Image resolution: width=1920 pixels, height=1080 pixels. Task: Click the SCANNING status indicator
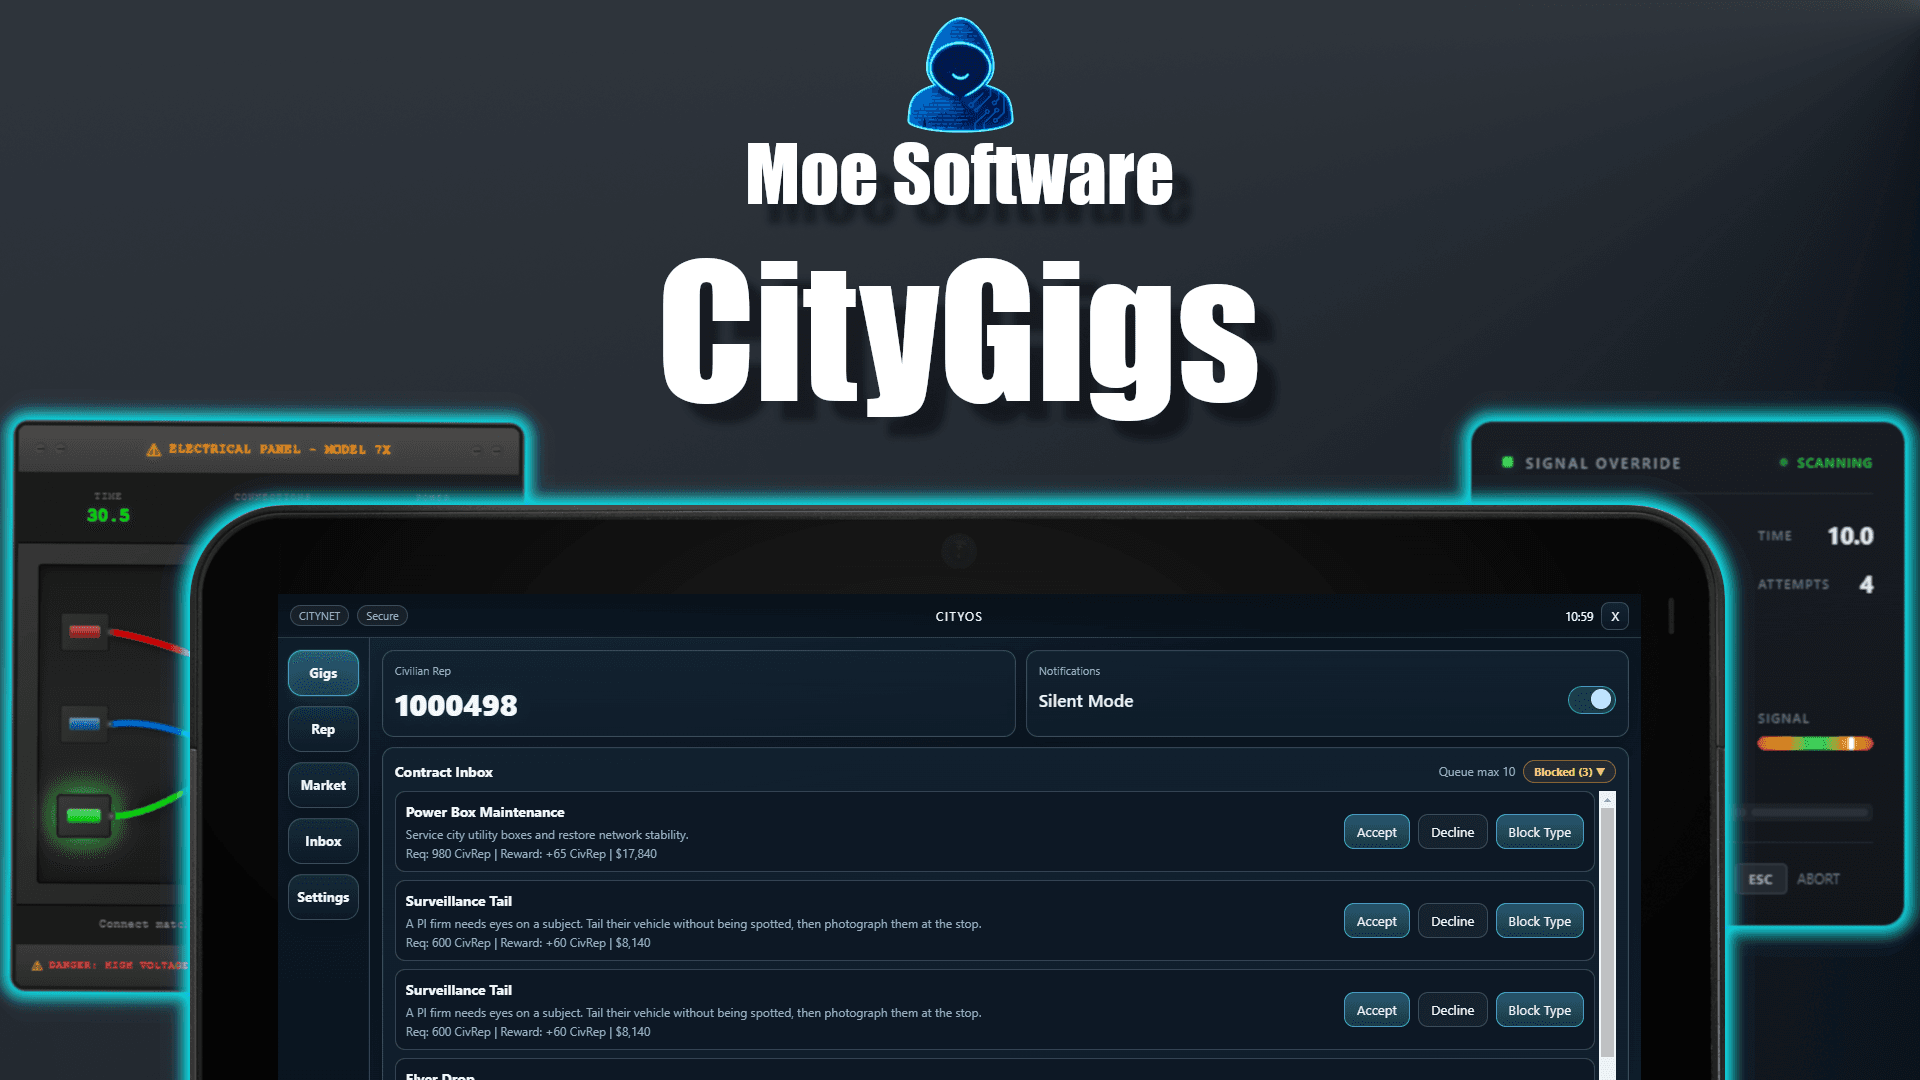coord(1825,463)
